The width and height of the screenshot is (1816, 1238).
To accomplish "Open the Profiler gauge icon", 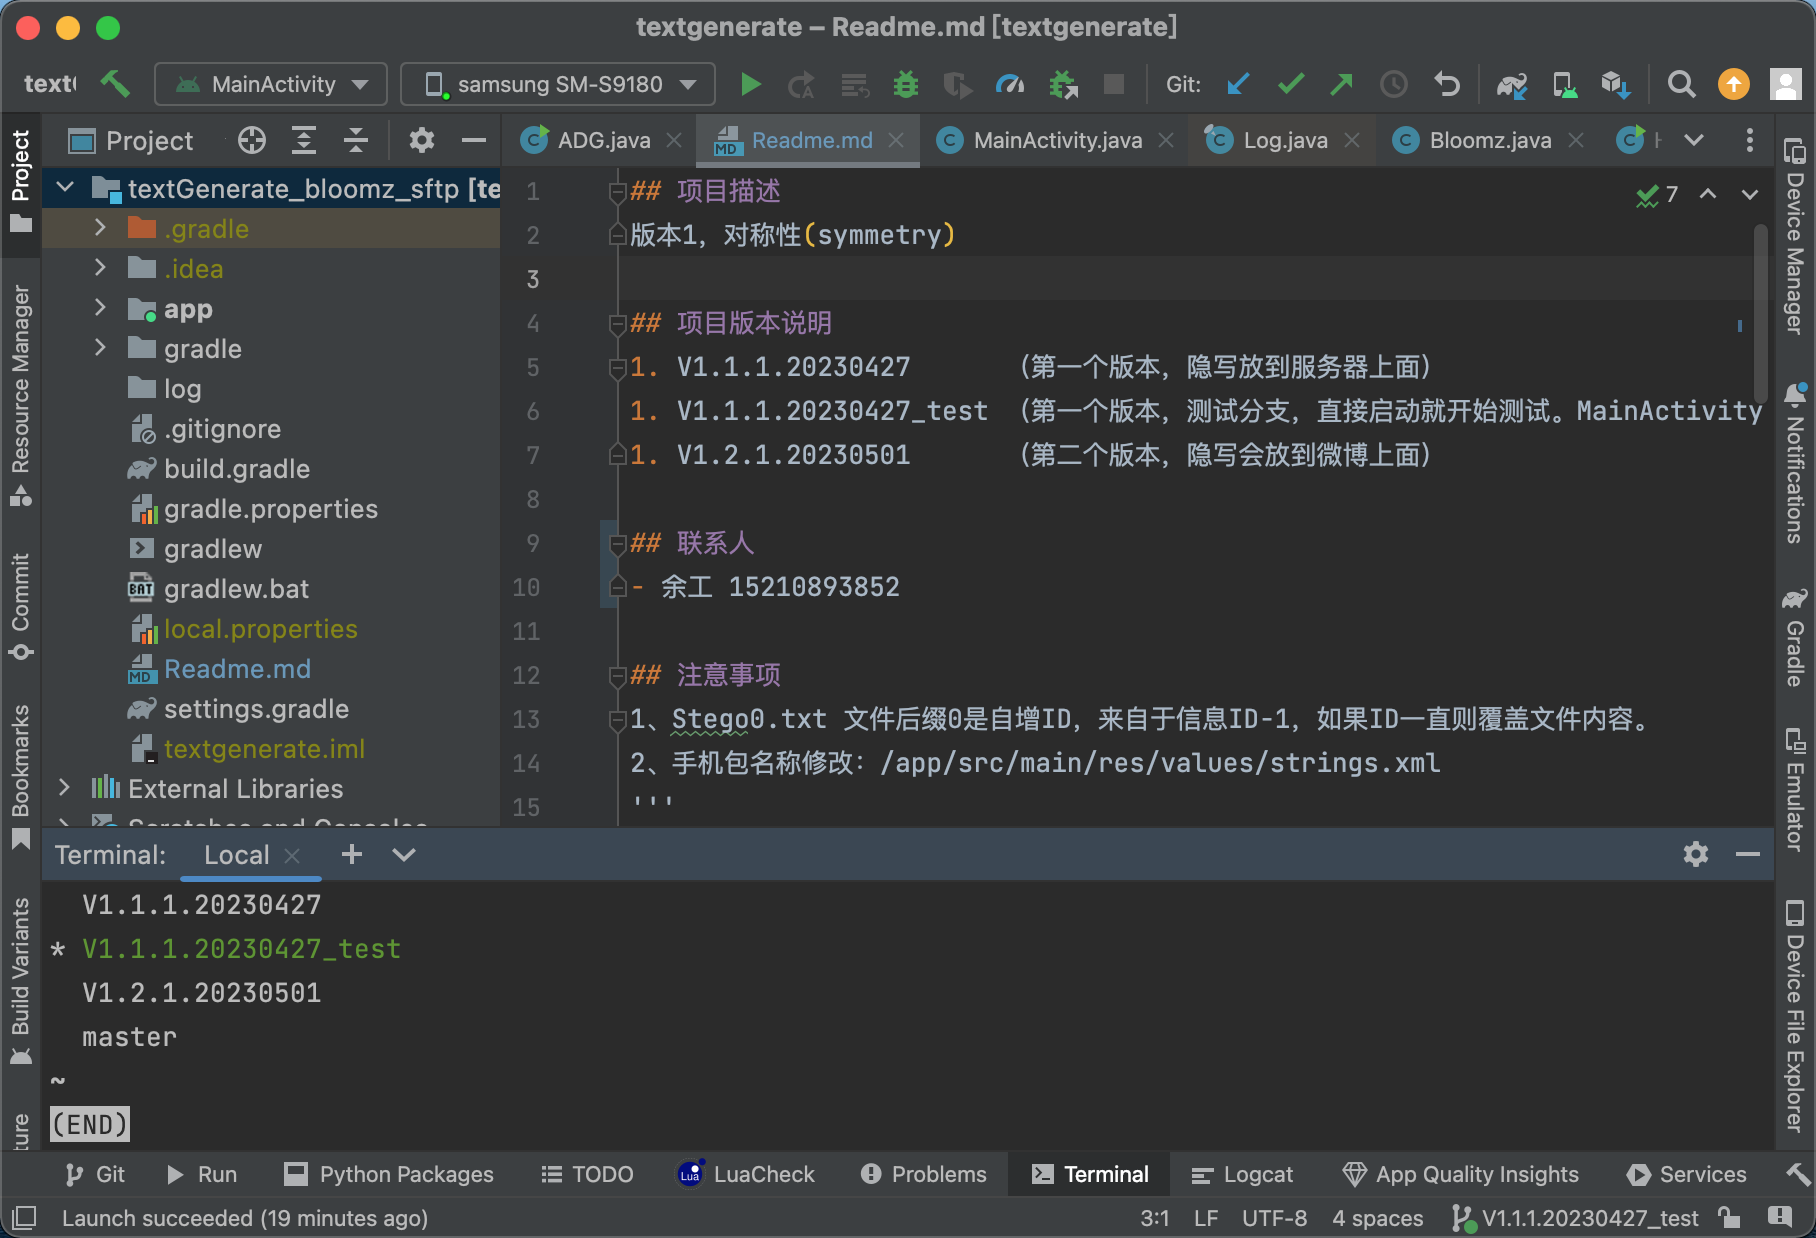I will [x=1010, y=85].
